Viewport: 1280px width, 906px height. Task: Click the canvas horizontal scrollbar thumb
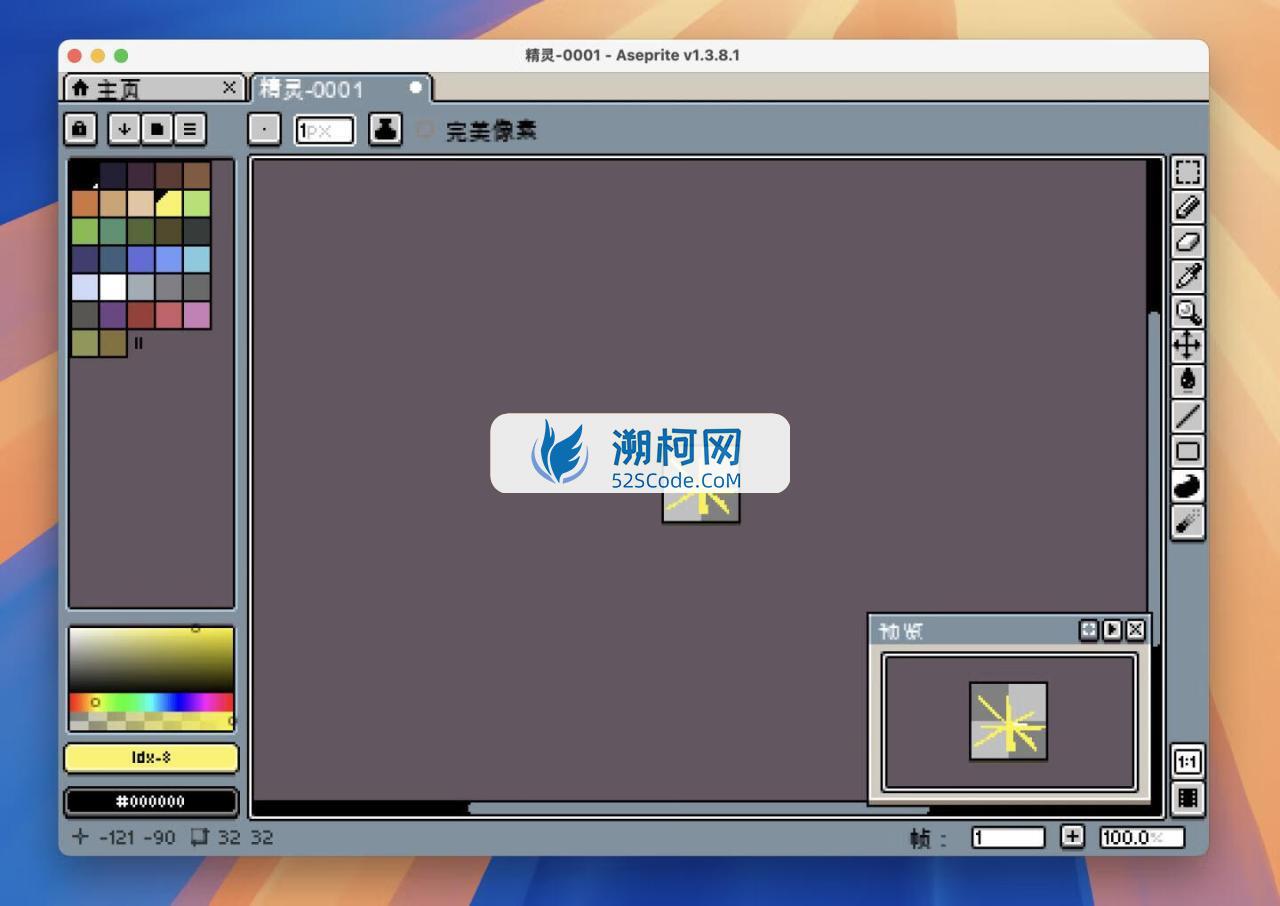[x=698, y=808]
